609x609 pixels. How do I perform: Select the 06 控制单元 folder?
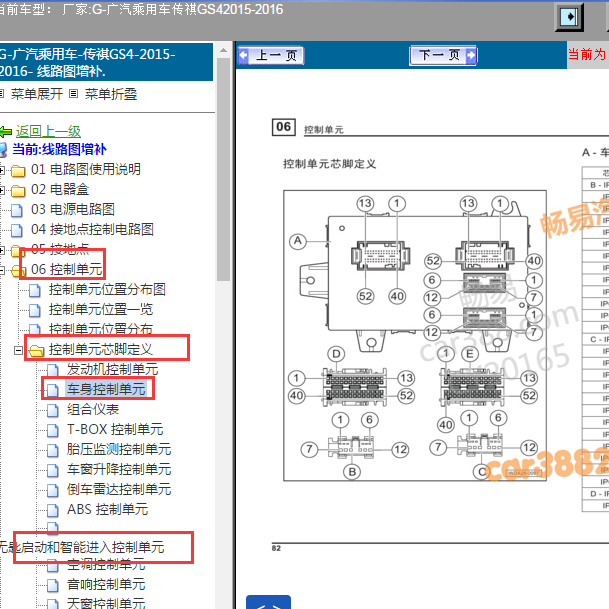(x=66, y=269)
